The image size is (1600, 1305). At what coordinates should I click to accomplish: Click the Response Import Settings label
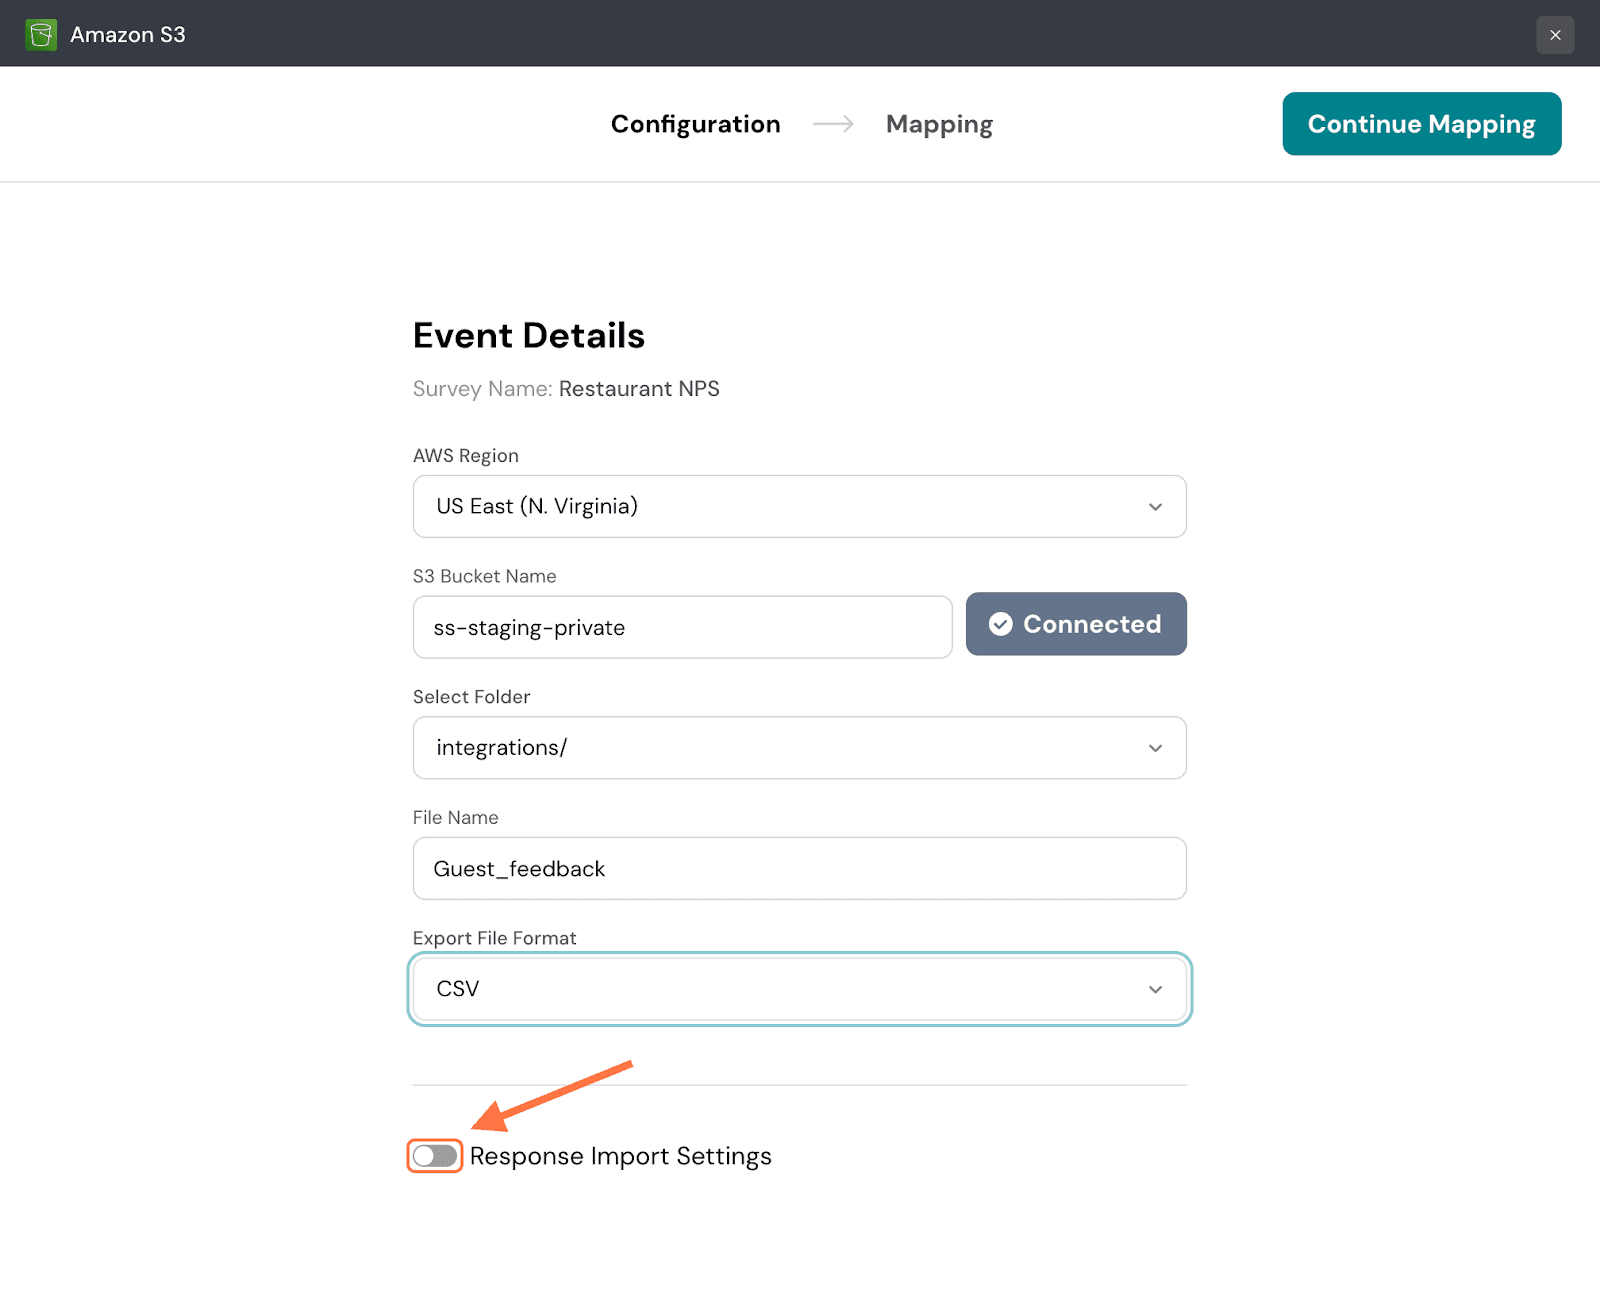(621, 1156)
